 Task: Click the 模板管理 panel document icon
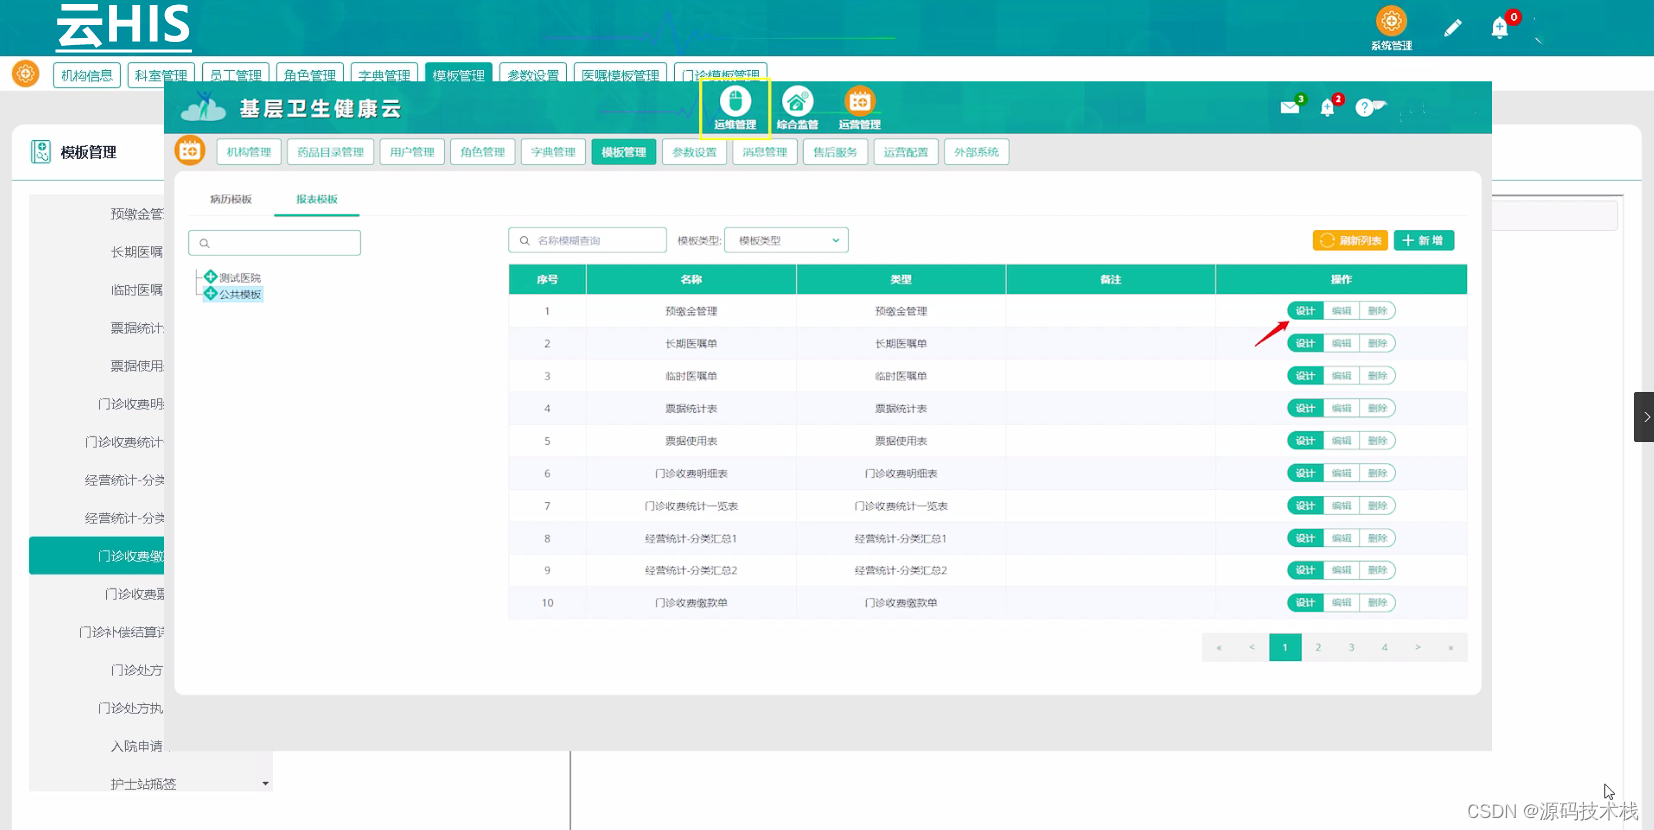[41, 152]
